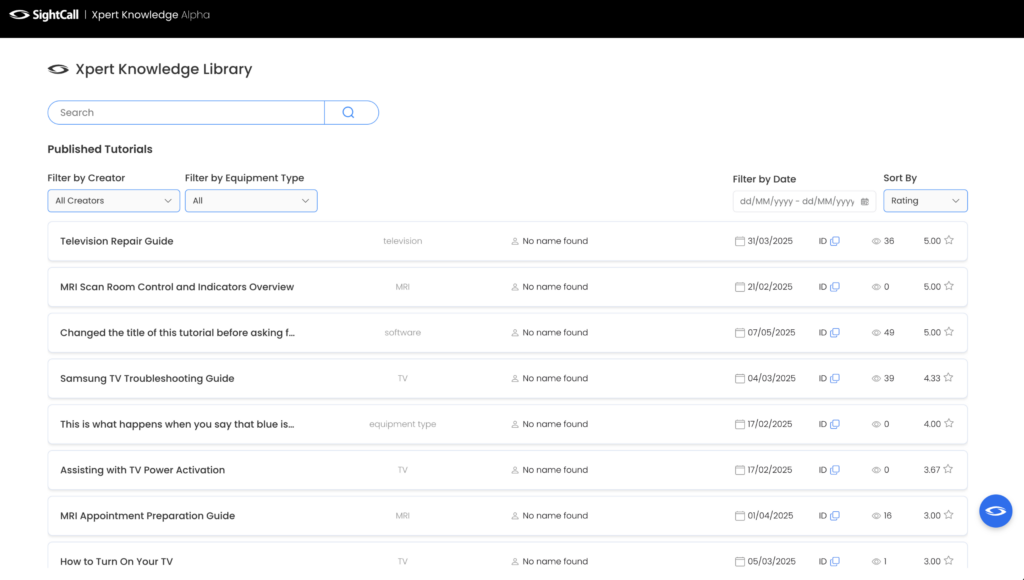The width and height of the screenshot is (1024, 580).
Task: Click the eye views icon showing 36
Action: point(876,241)
